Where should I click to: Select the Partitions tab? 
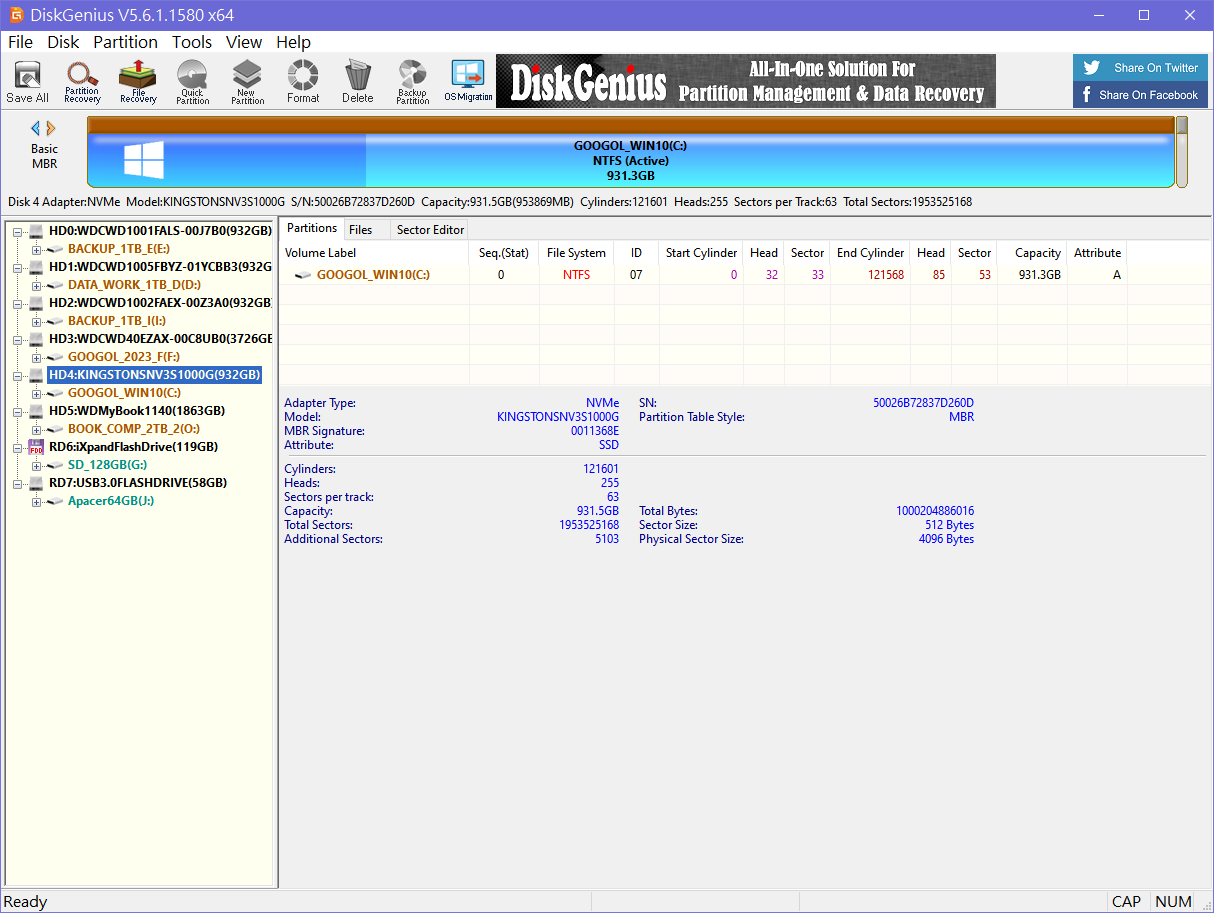pyautogui.click(x=312, y=228)
